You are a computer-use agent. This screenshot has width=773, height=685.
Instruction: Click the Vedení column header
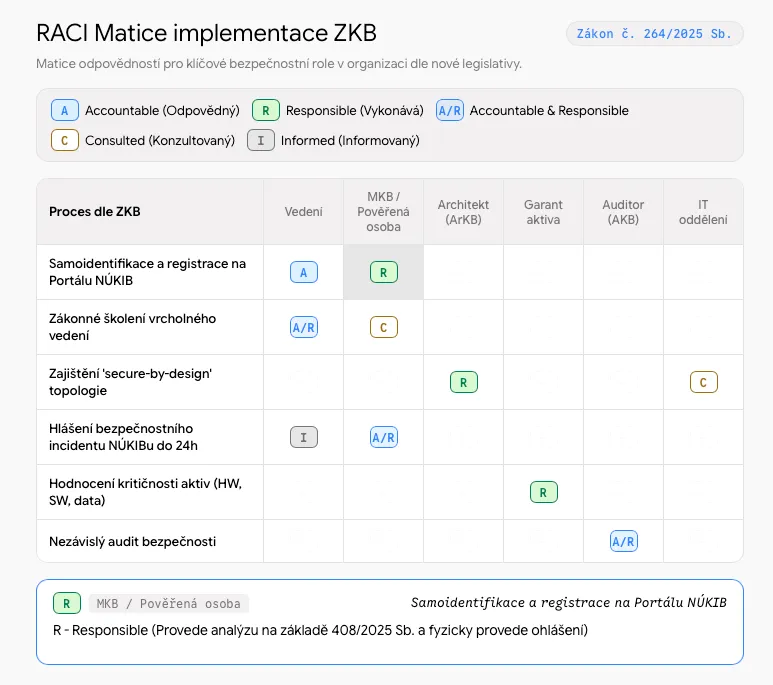point(303,212)
